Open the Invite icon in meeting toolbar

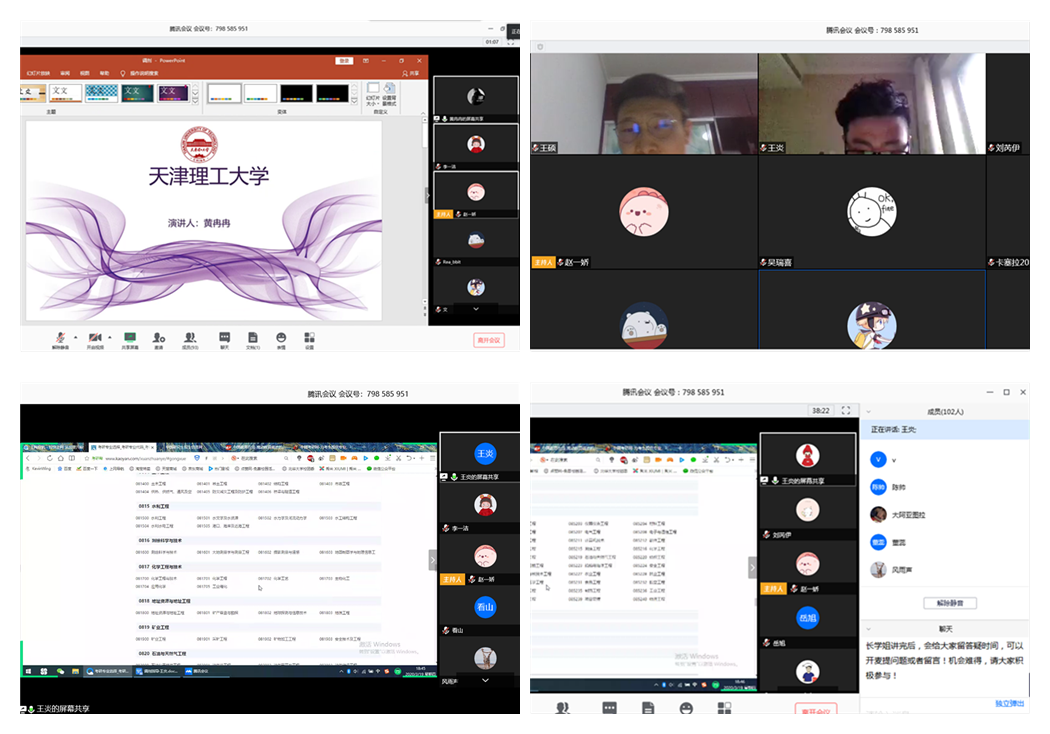[158, 337]
